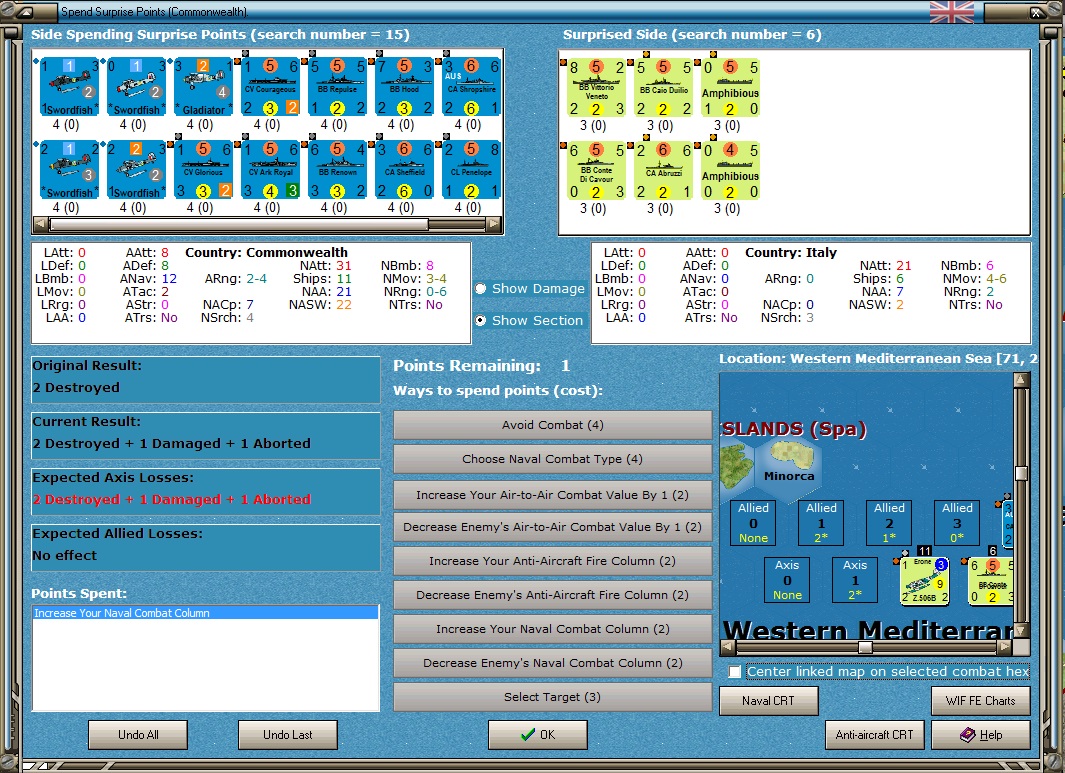Select the BB Renown battleship unit
Screen dimensions: 1065x773
(338, 170)
